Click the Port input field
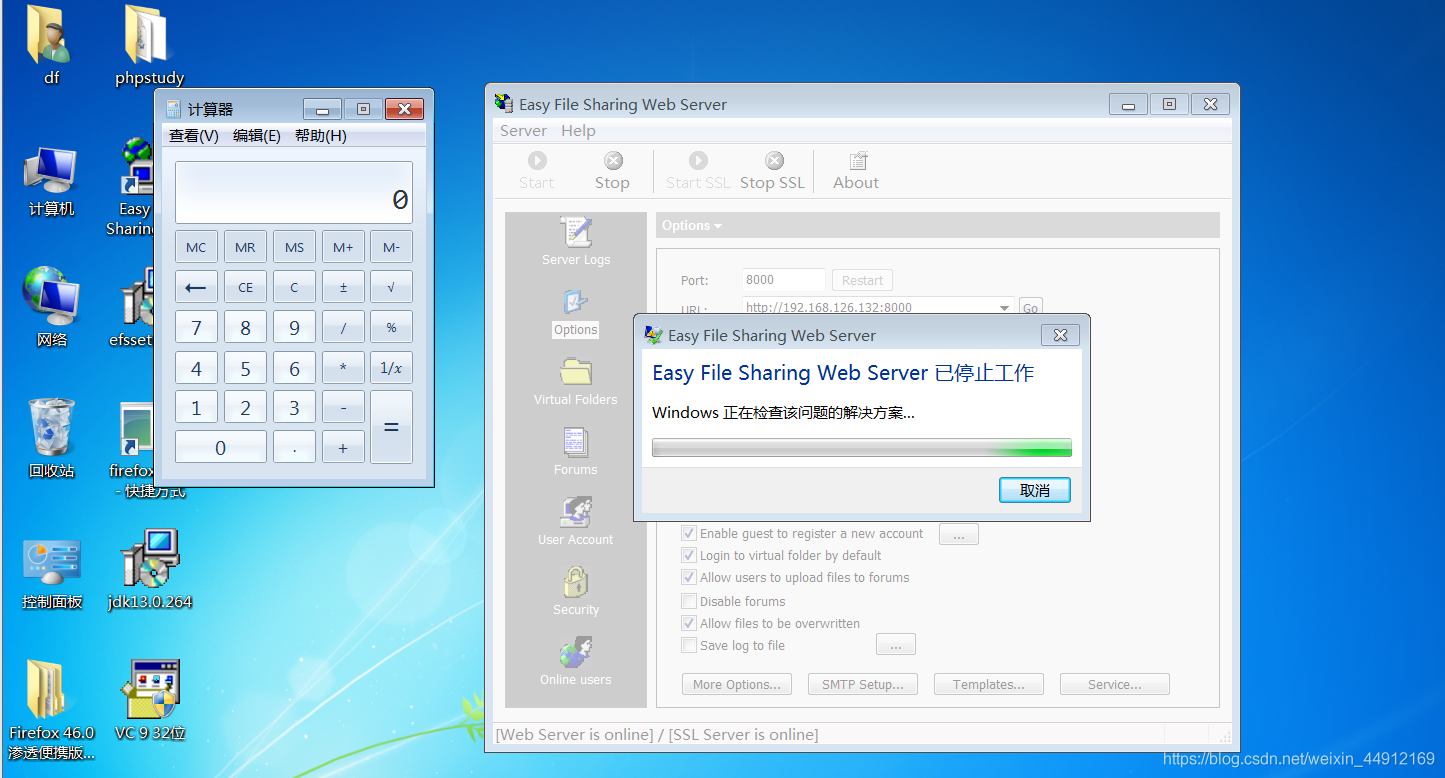 pos(784,281)
